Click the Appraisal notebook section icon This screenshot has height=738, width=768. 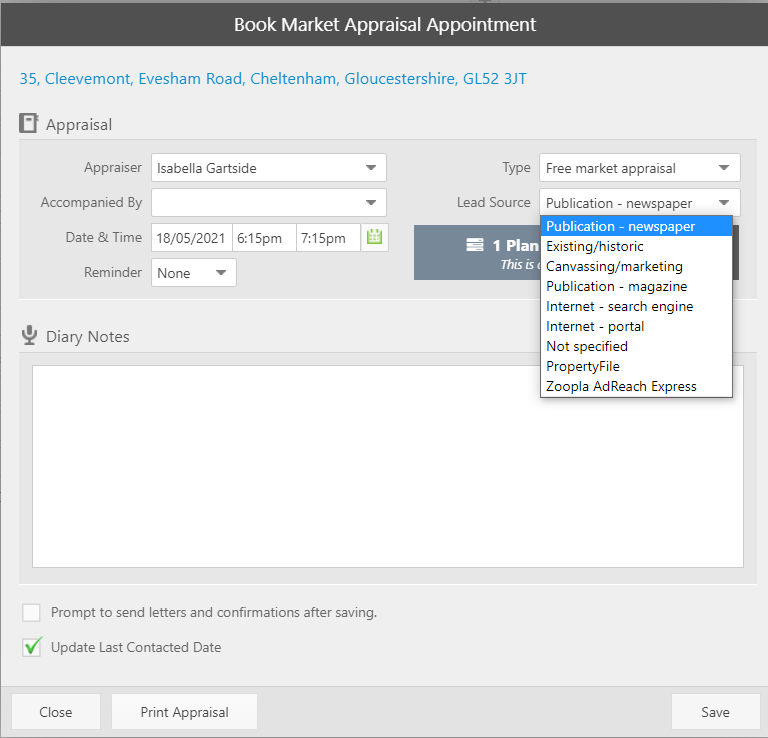click(28, 123)
